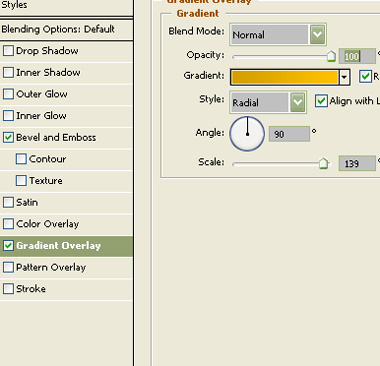Select the Bevel and Emboss label
Viewport: 380px width, 366px height.
[x=56, y=137]
